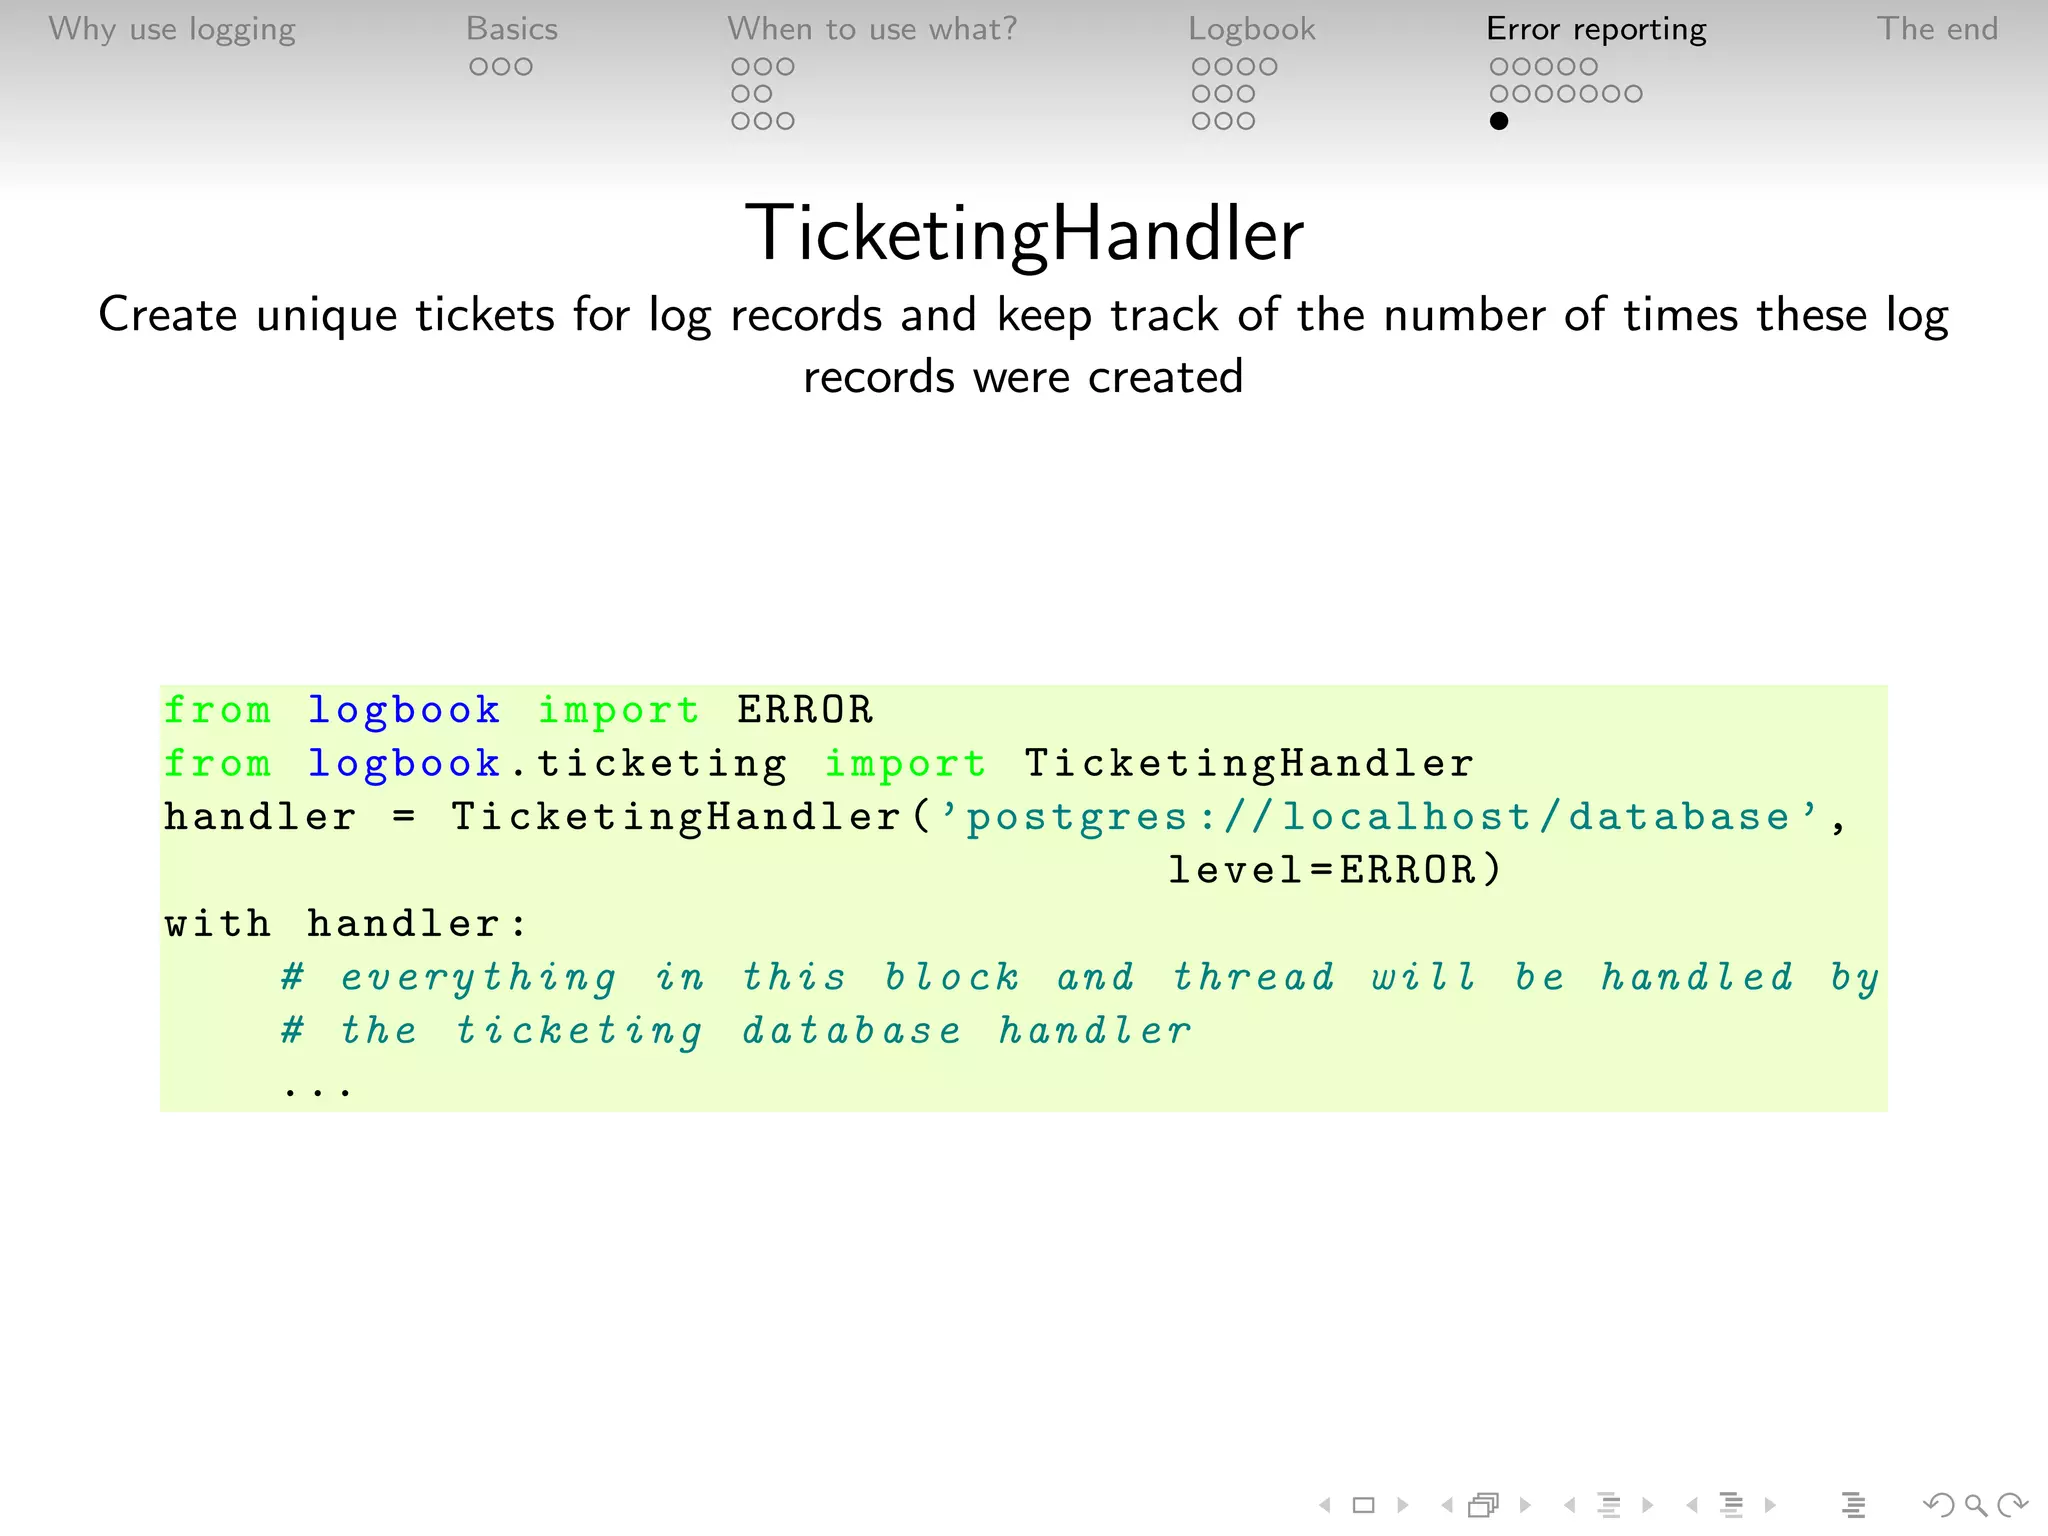
Task: Open the 'Logbook' section
Action: click(x=1252, y=29)
